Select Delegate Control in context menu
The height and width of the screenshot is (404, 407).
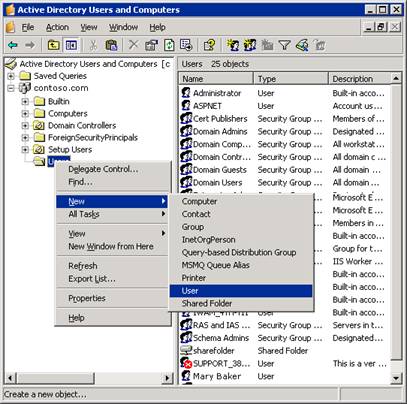(112, 169)
